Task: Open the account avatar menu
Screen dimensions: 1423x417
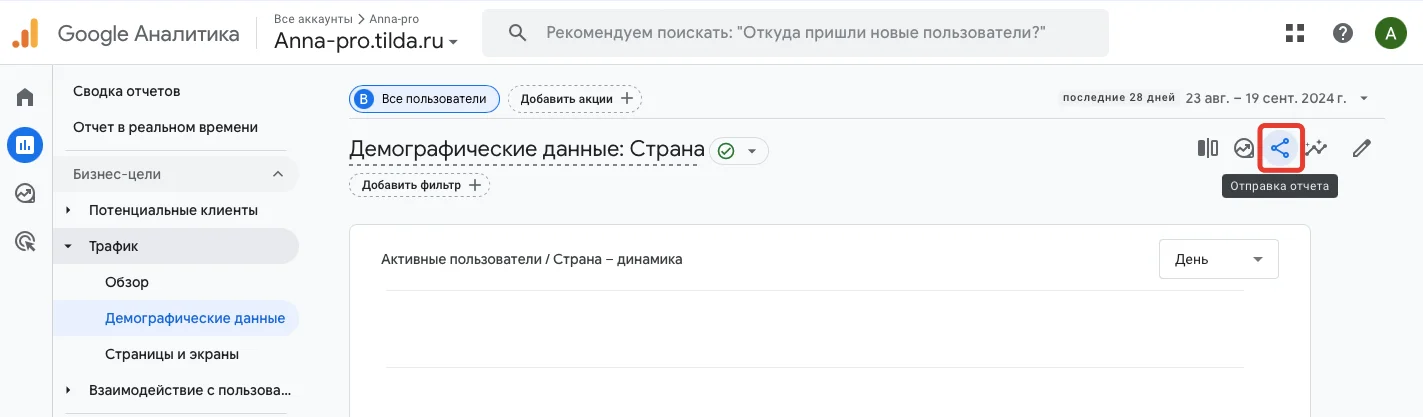Action: click(x=1390, y=33)
